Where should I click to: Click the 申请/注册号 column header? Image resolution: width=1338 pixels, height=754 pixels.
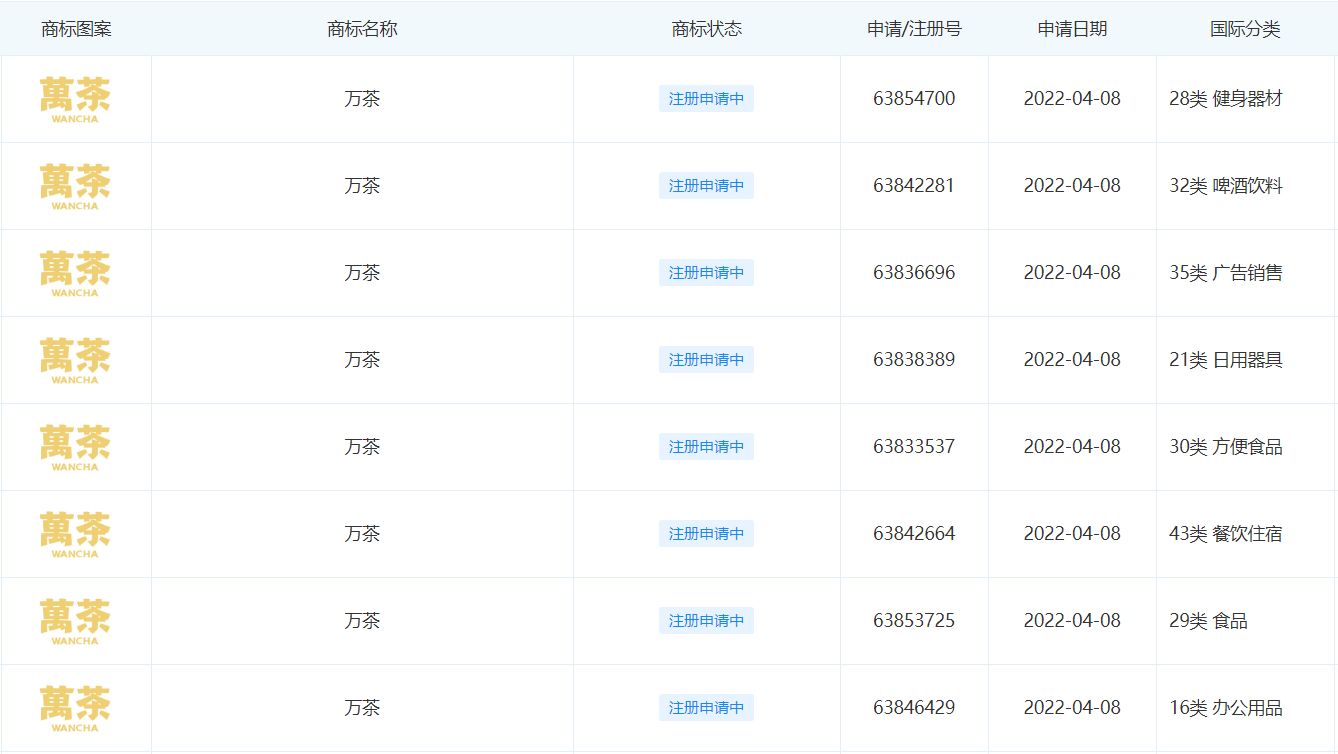(914, 29)
